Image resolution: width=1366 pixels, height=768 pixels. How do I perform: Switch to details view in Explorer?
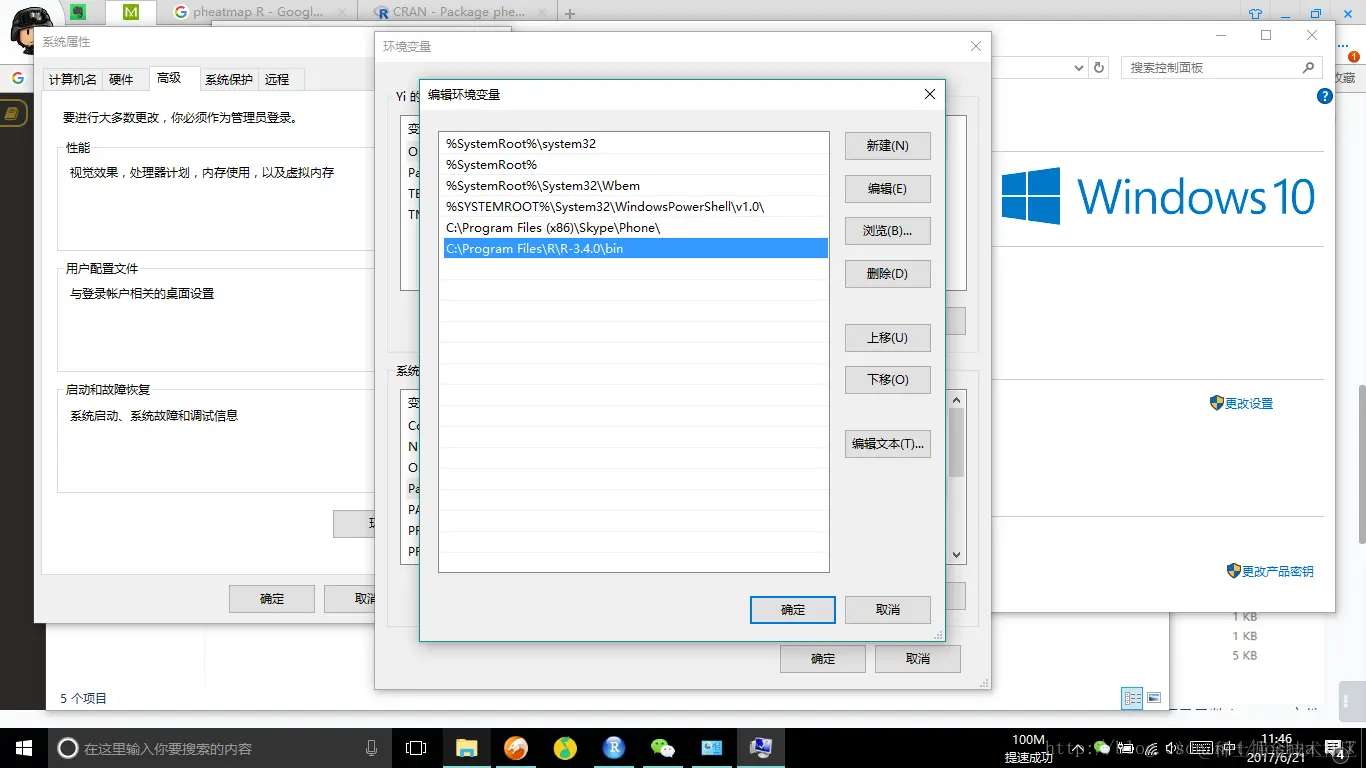[1133, 698]
